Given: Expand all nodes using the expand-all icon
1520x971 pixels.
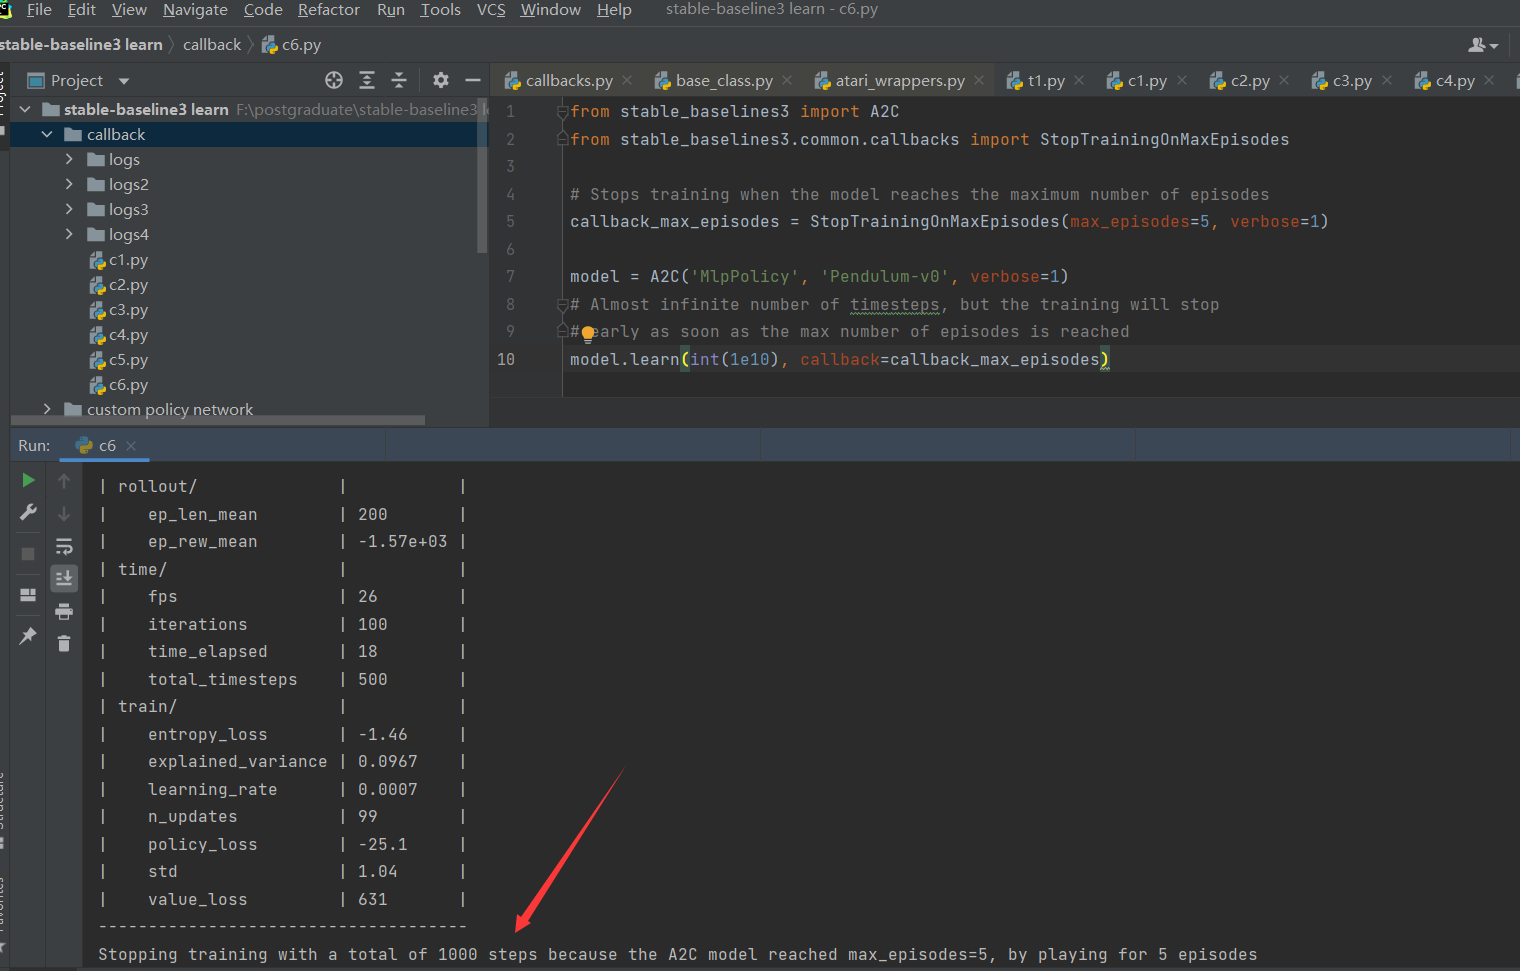Looking at the screenshot, I should [x=367, y=80].
